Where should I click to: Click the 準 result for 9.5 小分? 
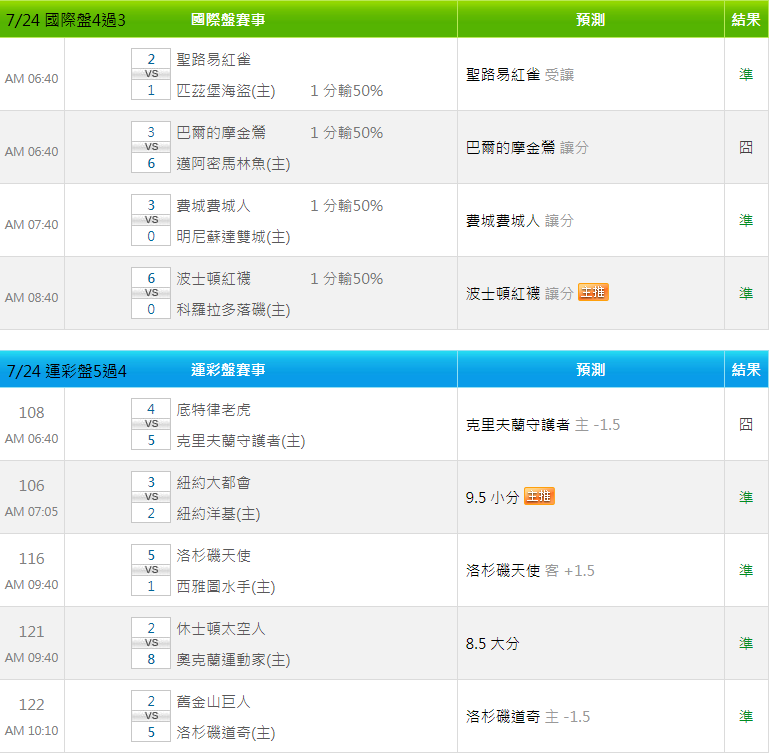(746, 497)
